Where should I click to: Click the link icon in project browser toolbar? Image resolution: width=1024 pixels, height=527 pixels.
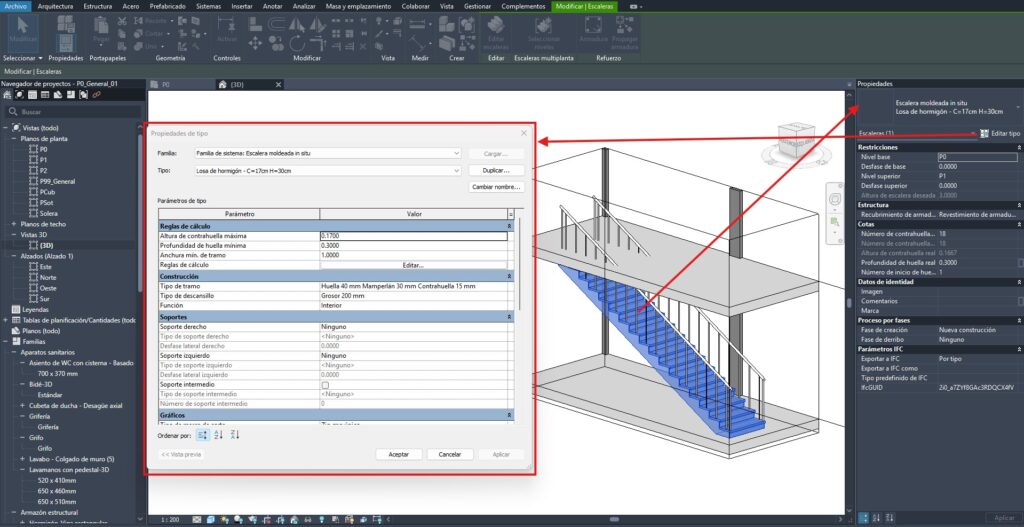tap(95, 96)
